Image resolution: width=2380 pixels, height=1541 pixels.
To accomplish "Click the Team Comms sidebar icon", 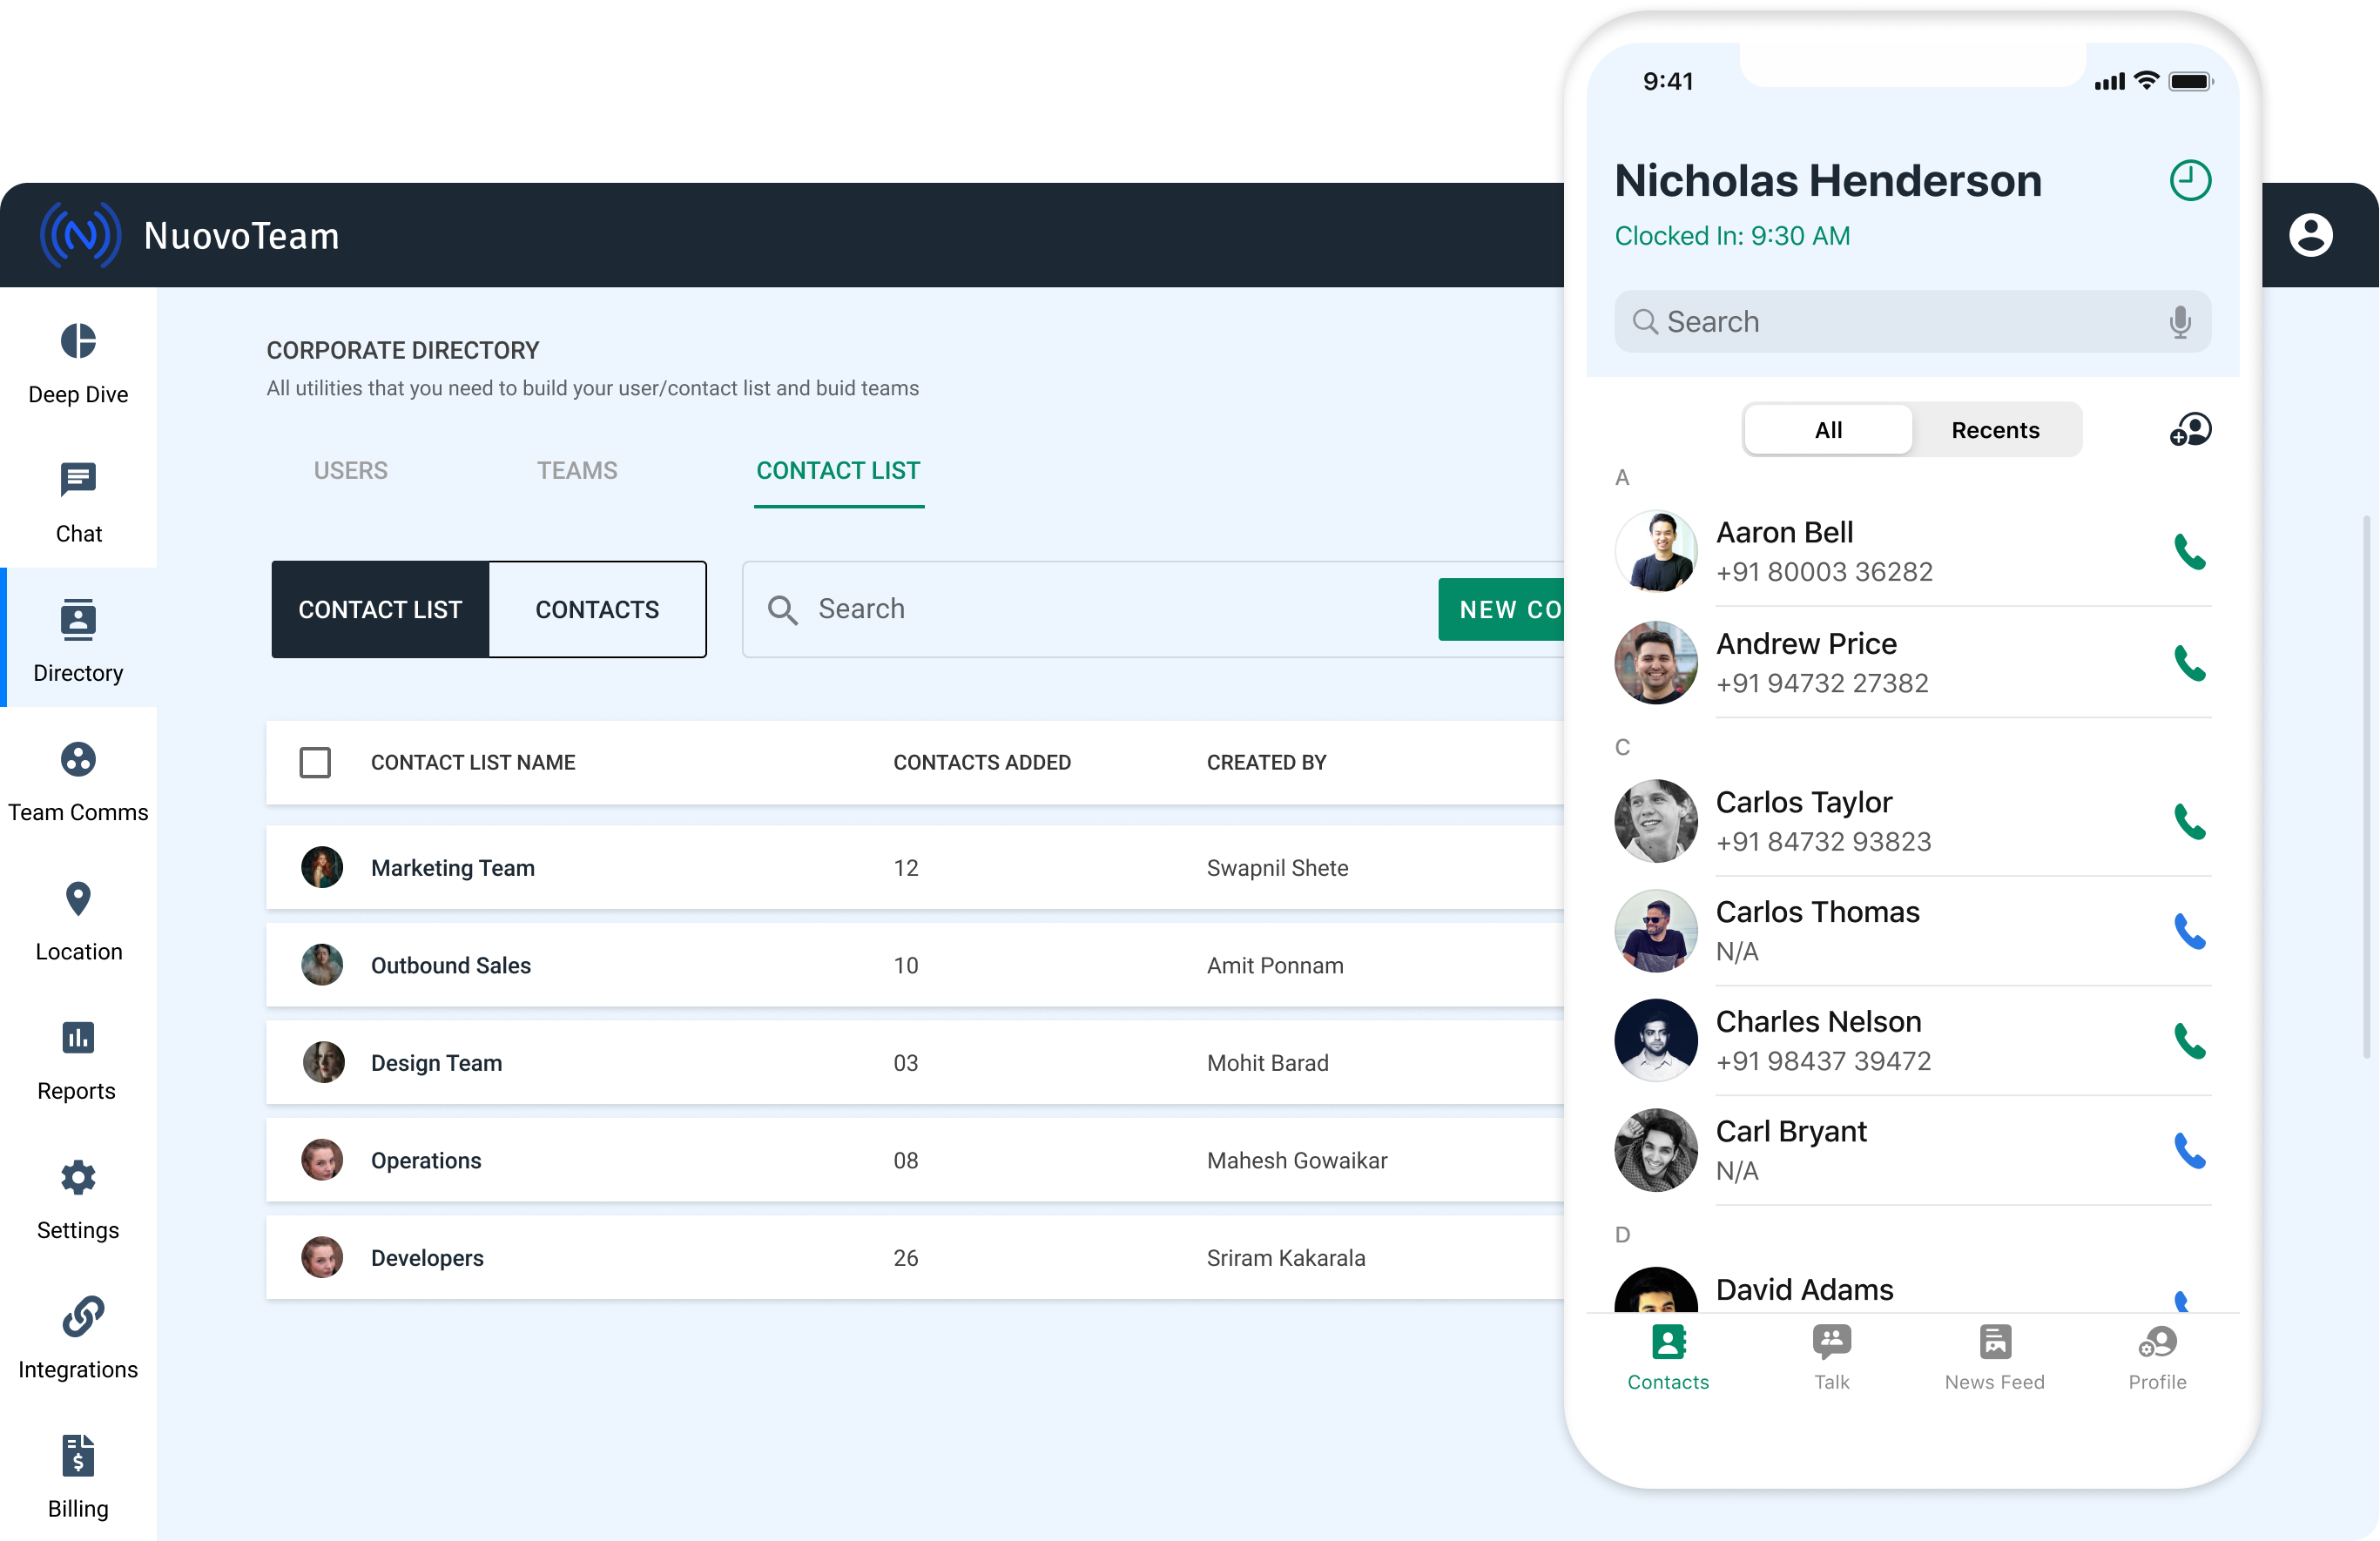I will tap(78, 760).
